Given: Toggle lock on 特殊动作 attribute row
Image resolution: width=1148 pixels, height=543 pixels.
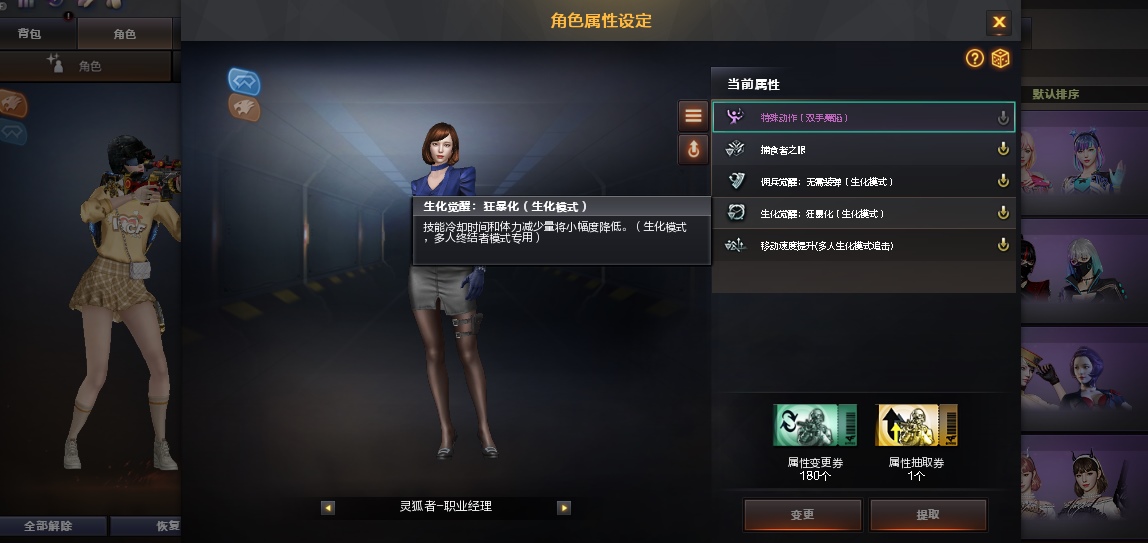Looking at the screenshot, I should (x=1003, y=117).
